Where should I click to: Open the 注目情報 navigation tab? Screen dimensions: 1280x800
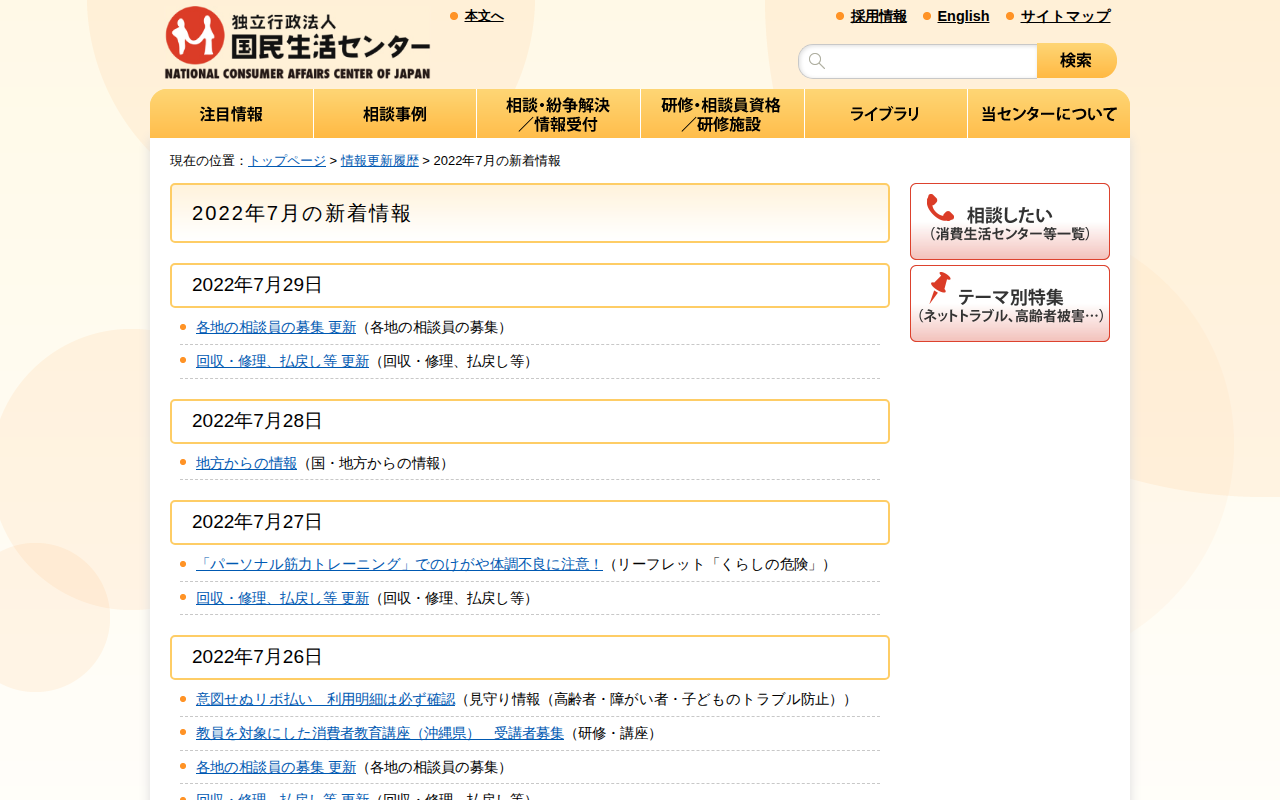tap(231, 113)
